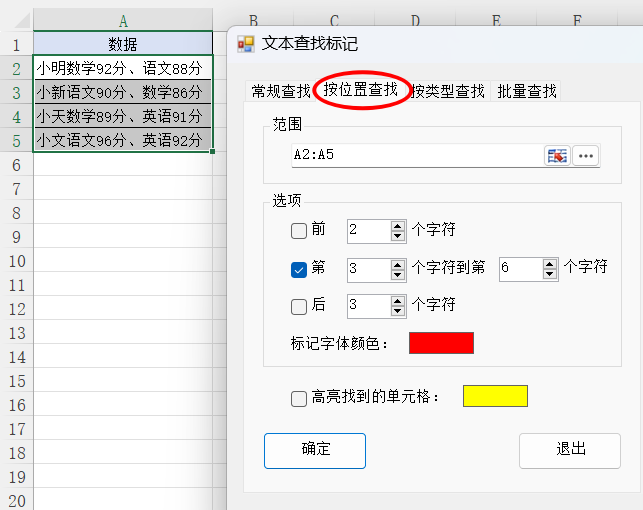643x510 pixels.
Task: Increase the end position spinner showing 6
Action: click(x=550, y=263)
